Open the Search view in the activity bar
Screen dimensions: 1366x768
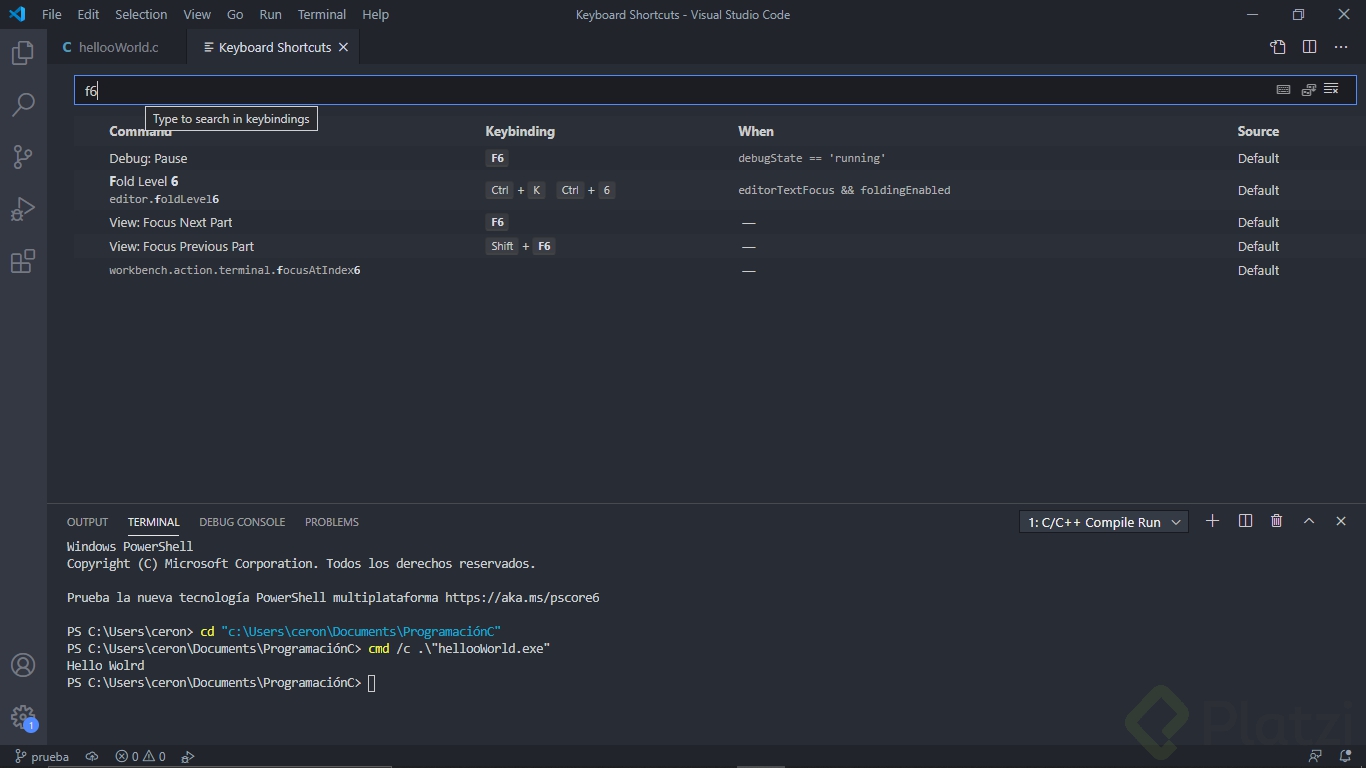click(x=23, y=104)
